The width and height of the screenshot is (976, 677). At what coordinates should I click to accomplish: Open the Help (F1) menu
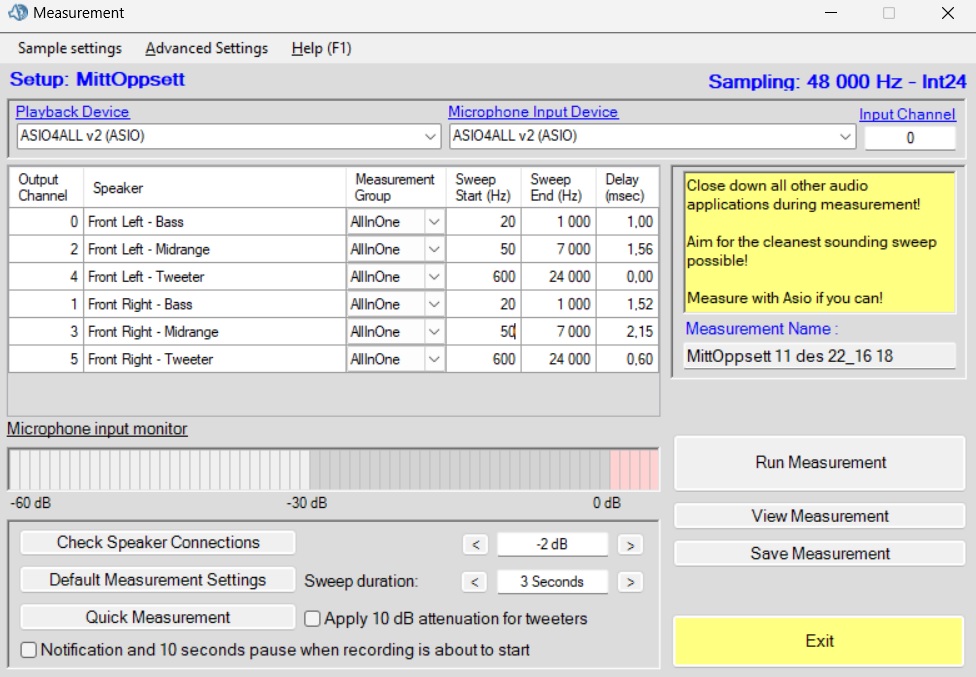tap(321, 48)
